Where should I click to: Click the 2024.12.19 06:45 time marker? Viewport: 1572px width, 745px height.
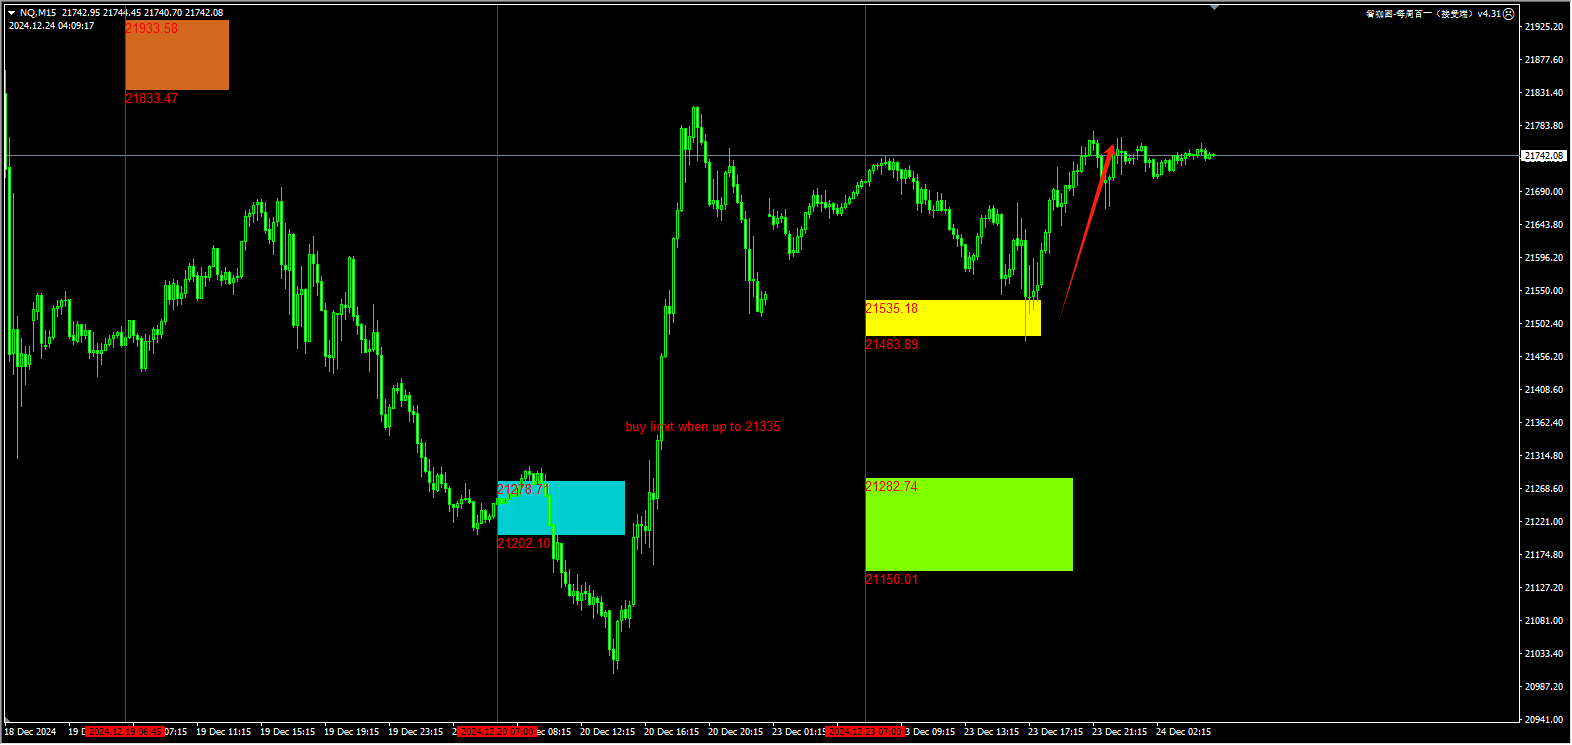125,732
